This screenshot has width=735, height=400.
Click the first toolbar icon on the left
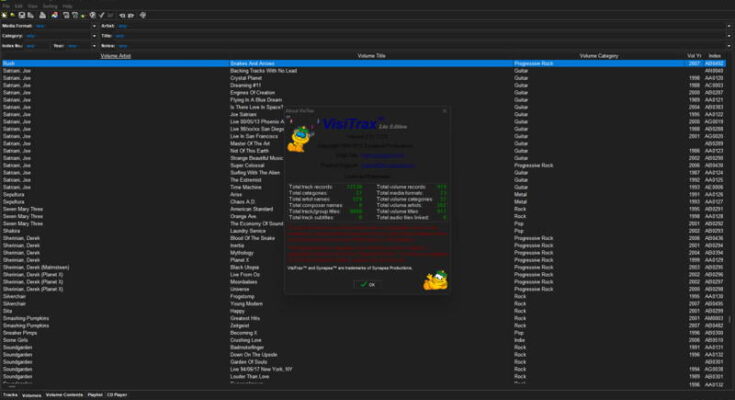(x=5, y=16)
